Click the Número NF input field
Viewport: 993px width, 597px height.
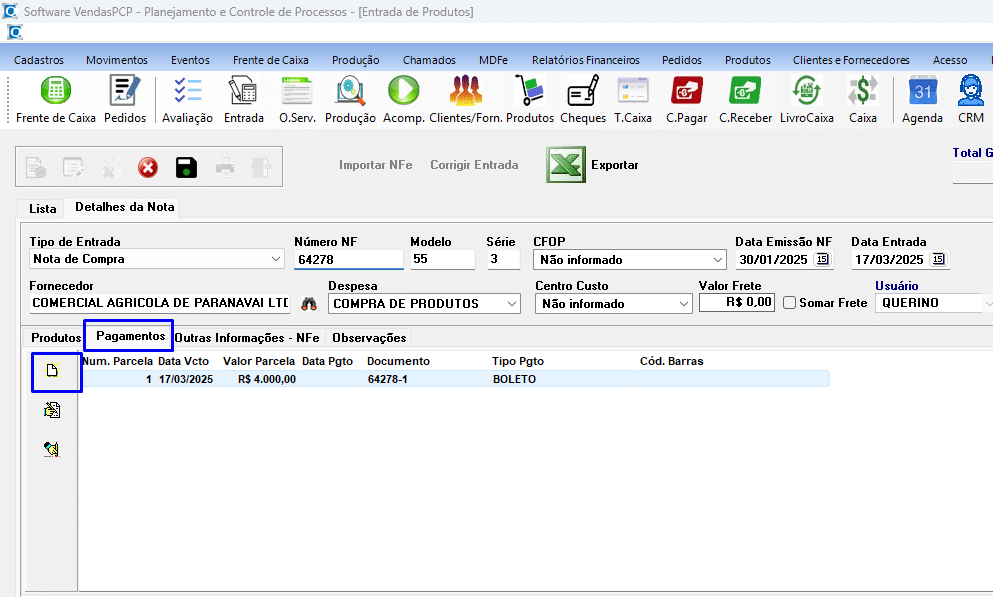coord(348,260)
